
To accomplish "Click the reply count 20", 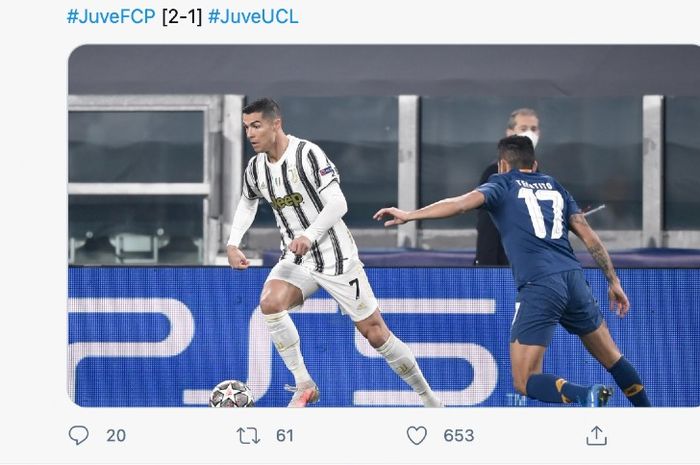I will (116, 436).
